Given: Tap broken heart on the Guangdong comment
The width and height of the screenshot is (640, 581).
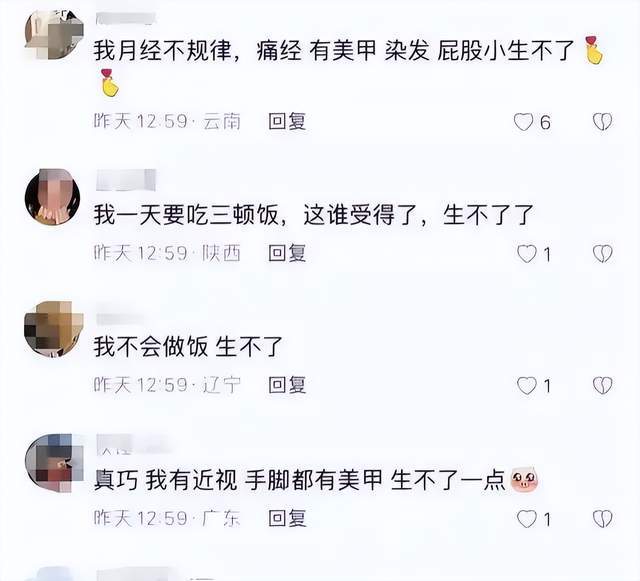Looking at the screenshot, I should point(602,519).
